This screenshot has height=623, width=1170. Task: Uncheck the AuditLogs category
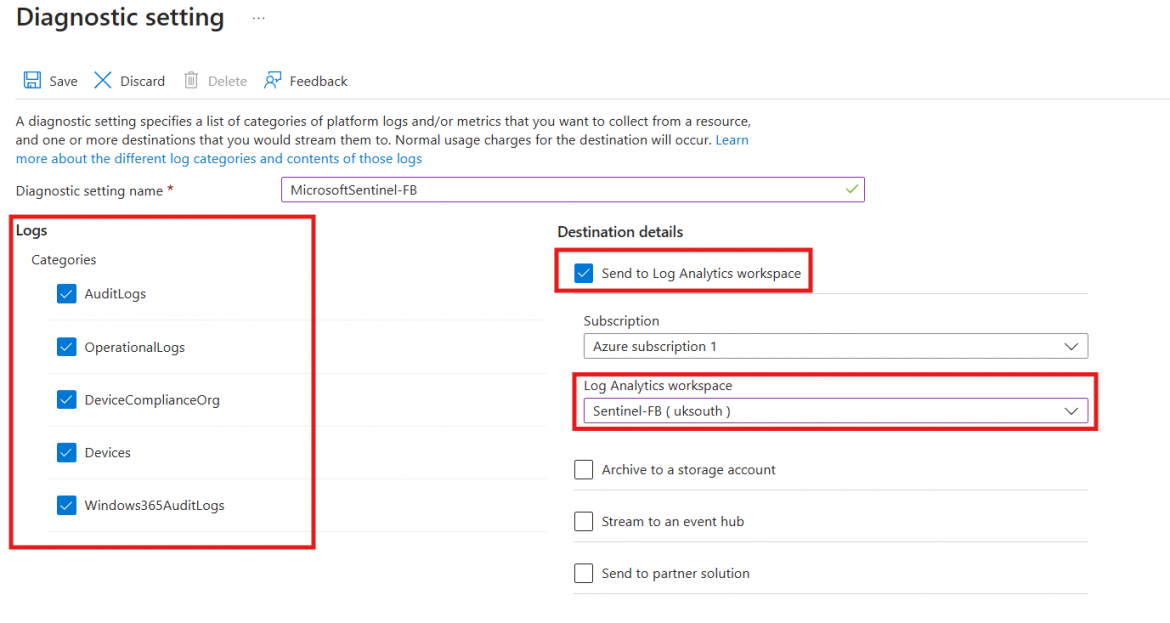point(66,294)
